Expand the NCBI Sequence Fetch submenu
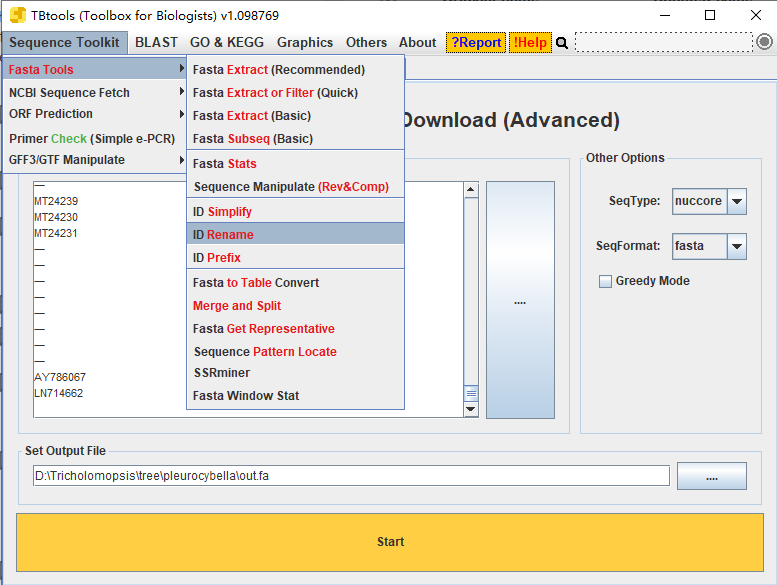This screenshot has height=585, width=777. click(x=94, y=93)
